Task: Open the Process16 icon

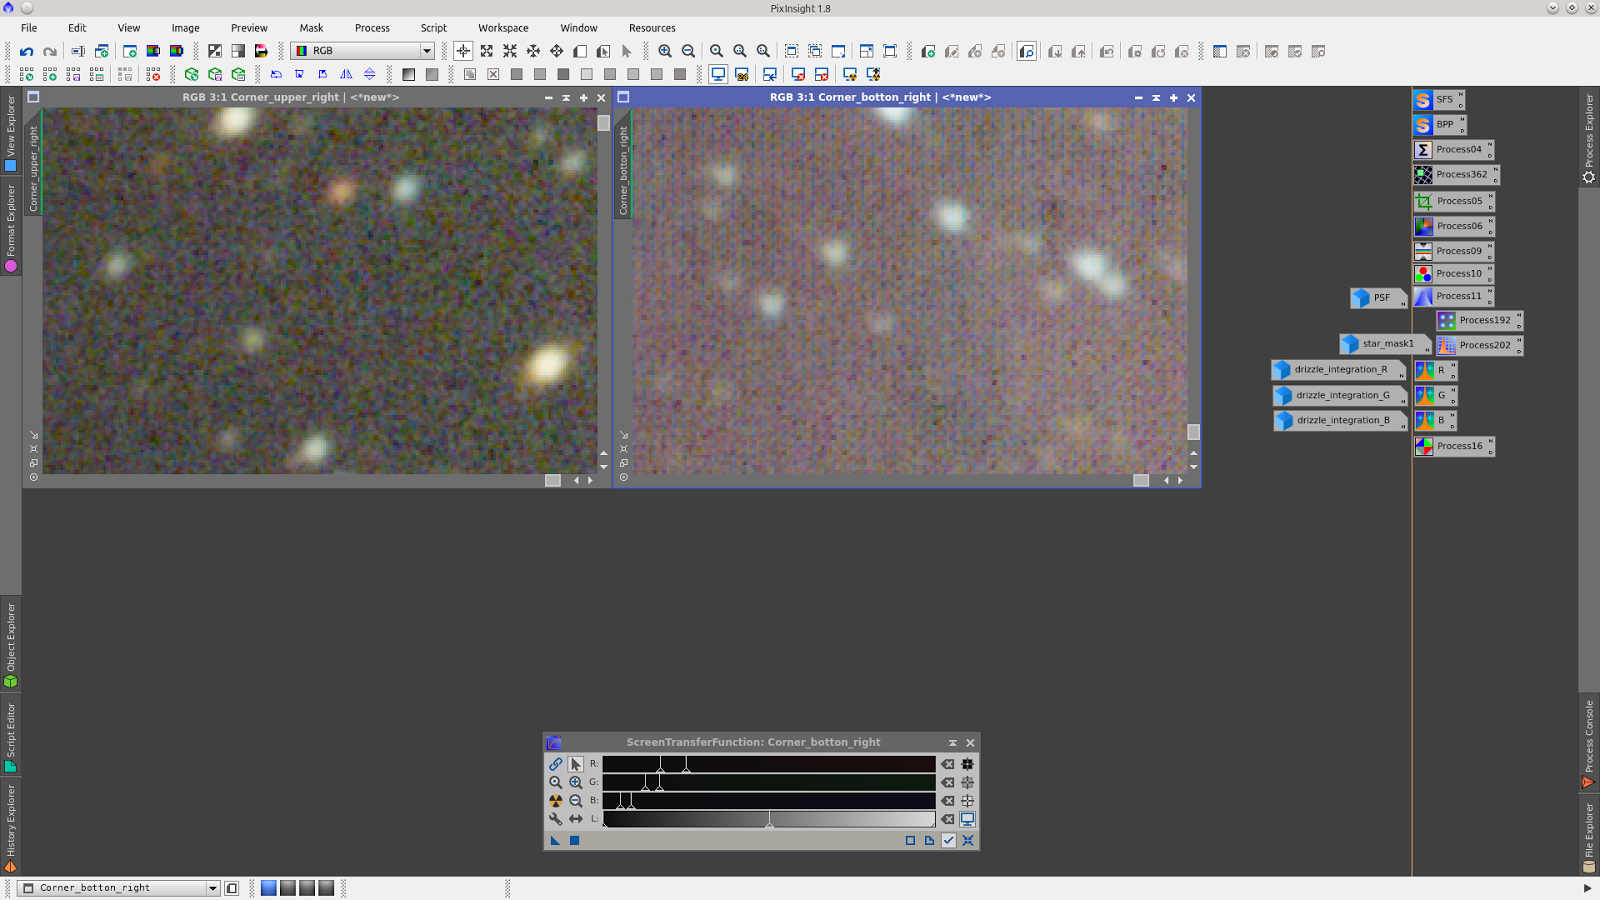Action: pos(1454,446)
